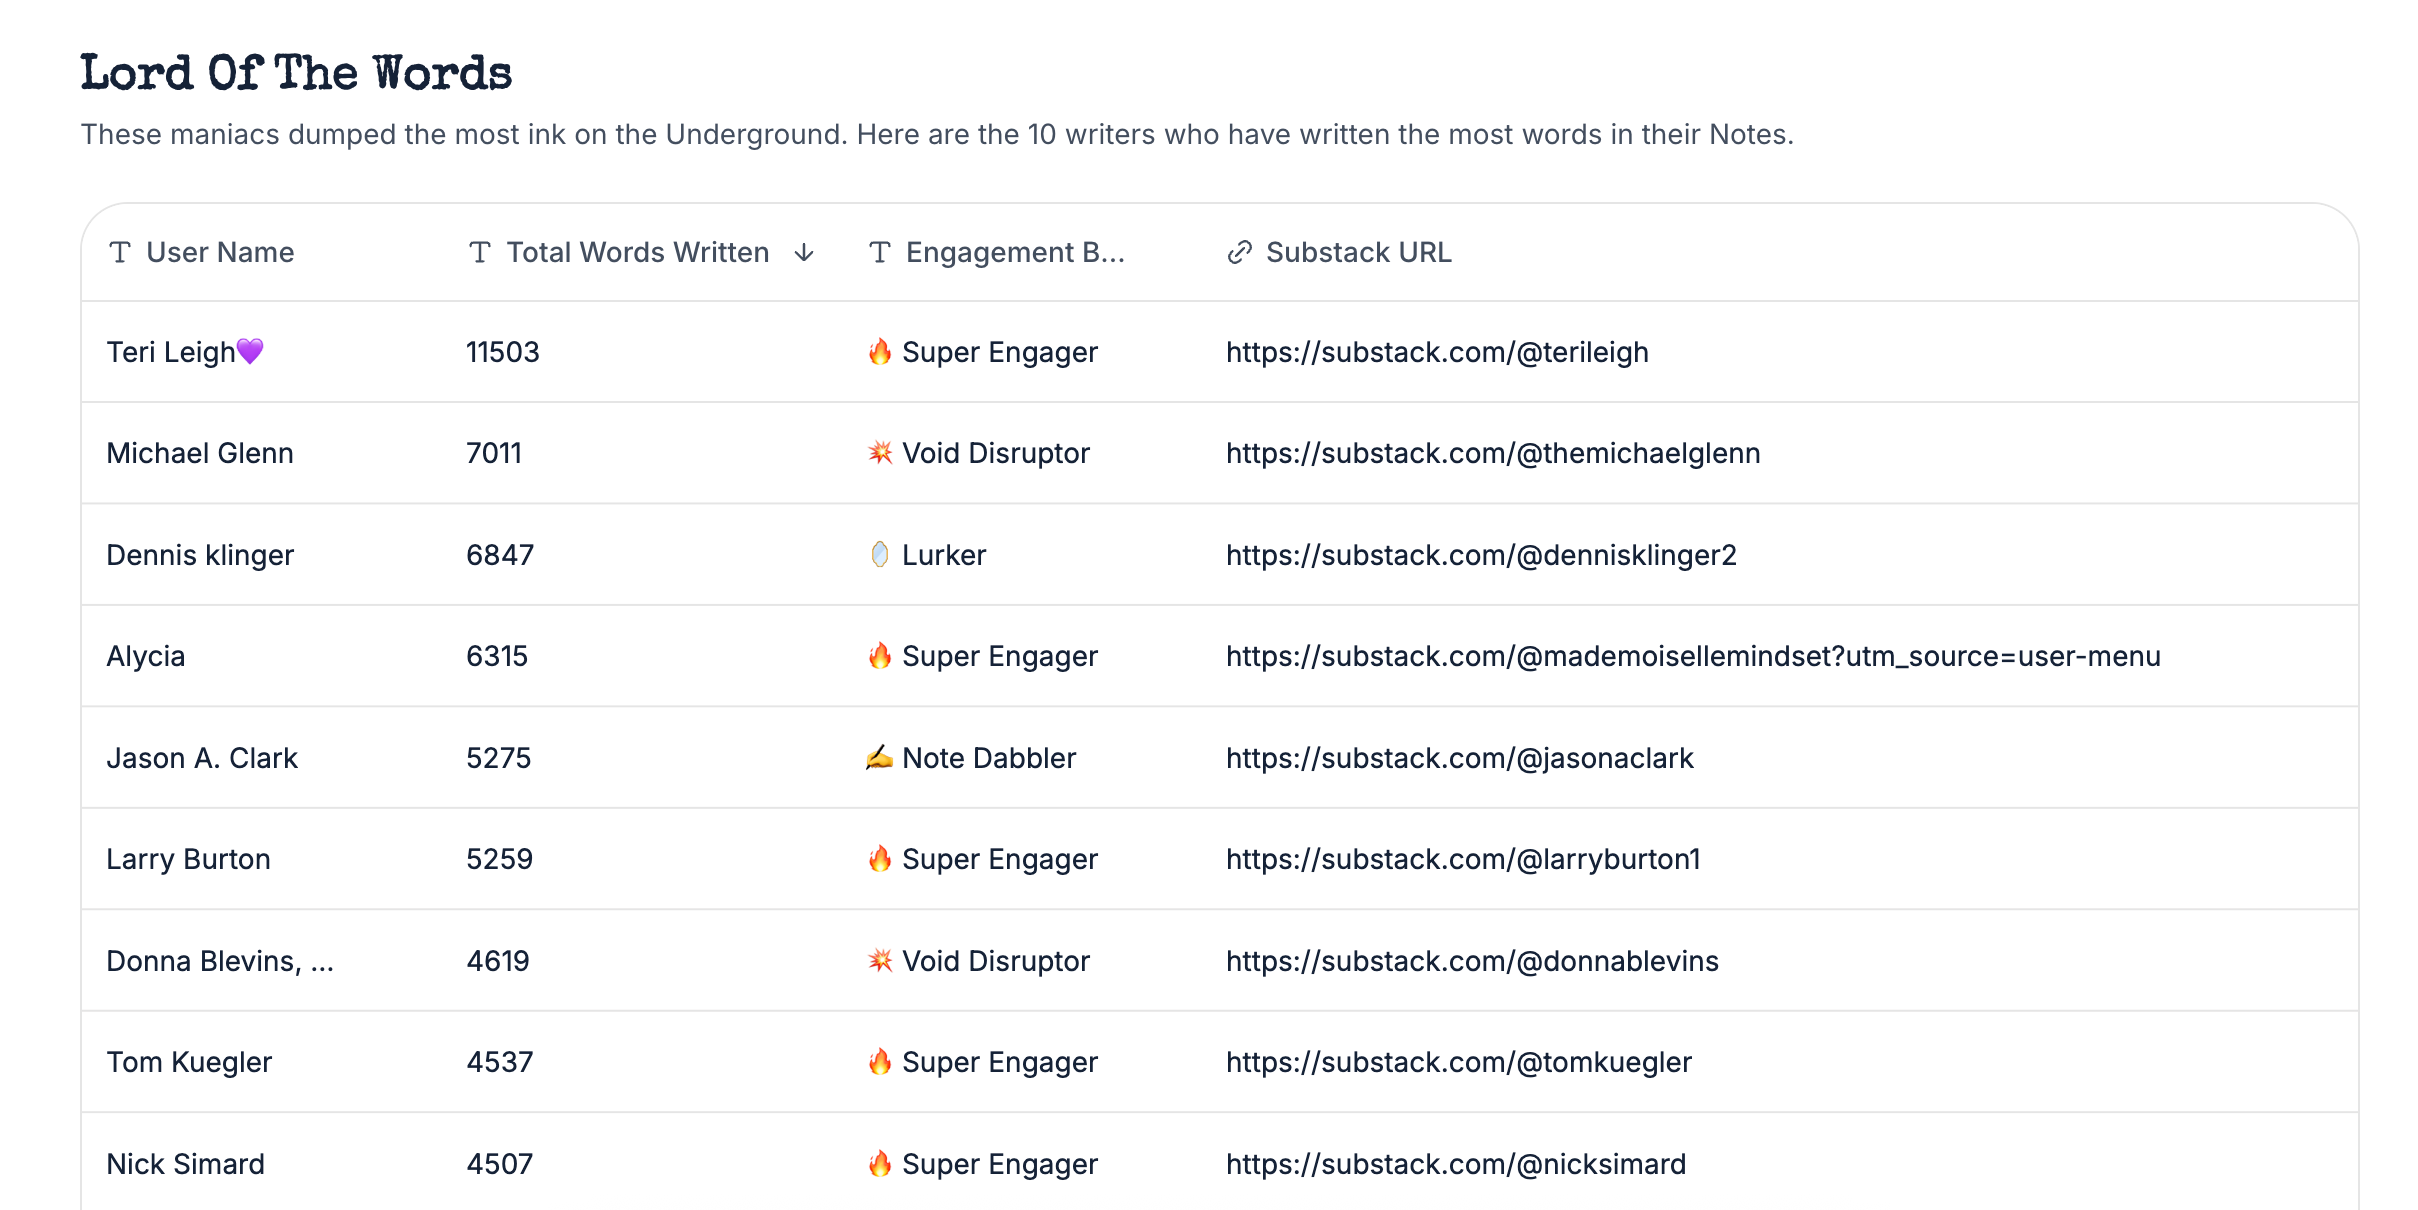This screenshot has height=1210, width=2418.
Task: Click the 'These maniacs dumped the most ink' description
Action: pos(937,134)
